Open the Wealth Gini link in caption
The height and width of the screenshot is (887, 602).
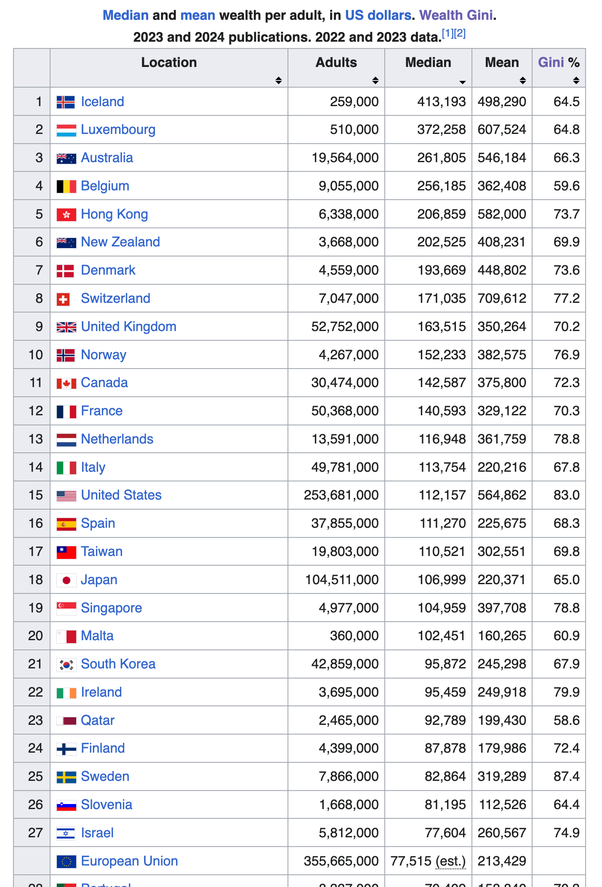click(x=457, y=16)
